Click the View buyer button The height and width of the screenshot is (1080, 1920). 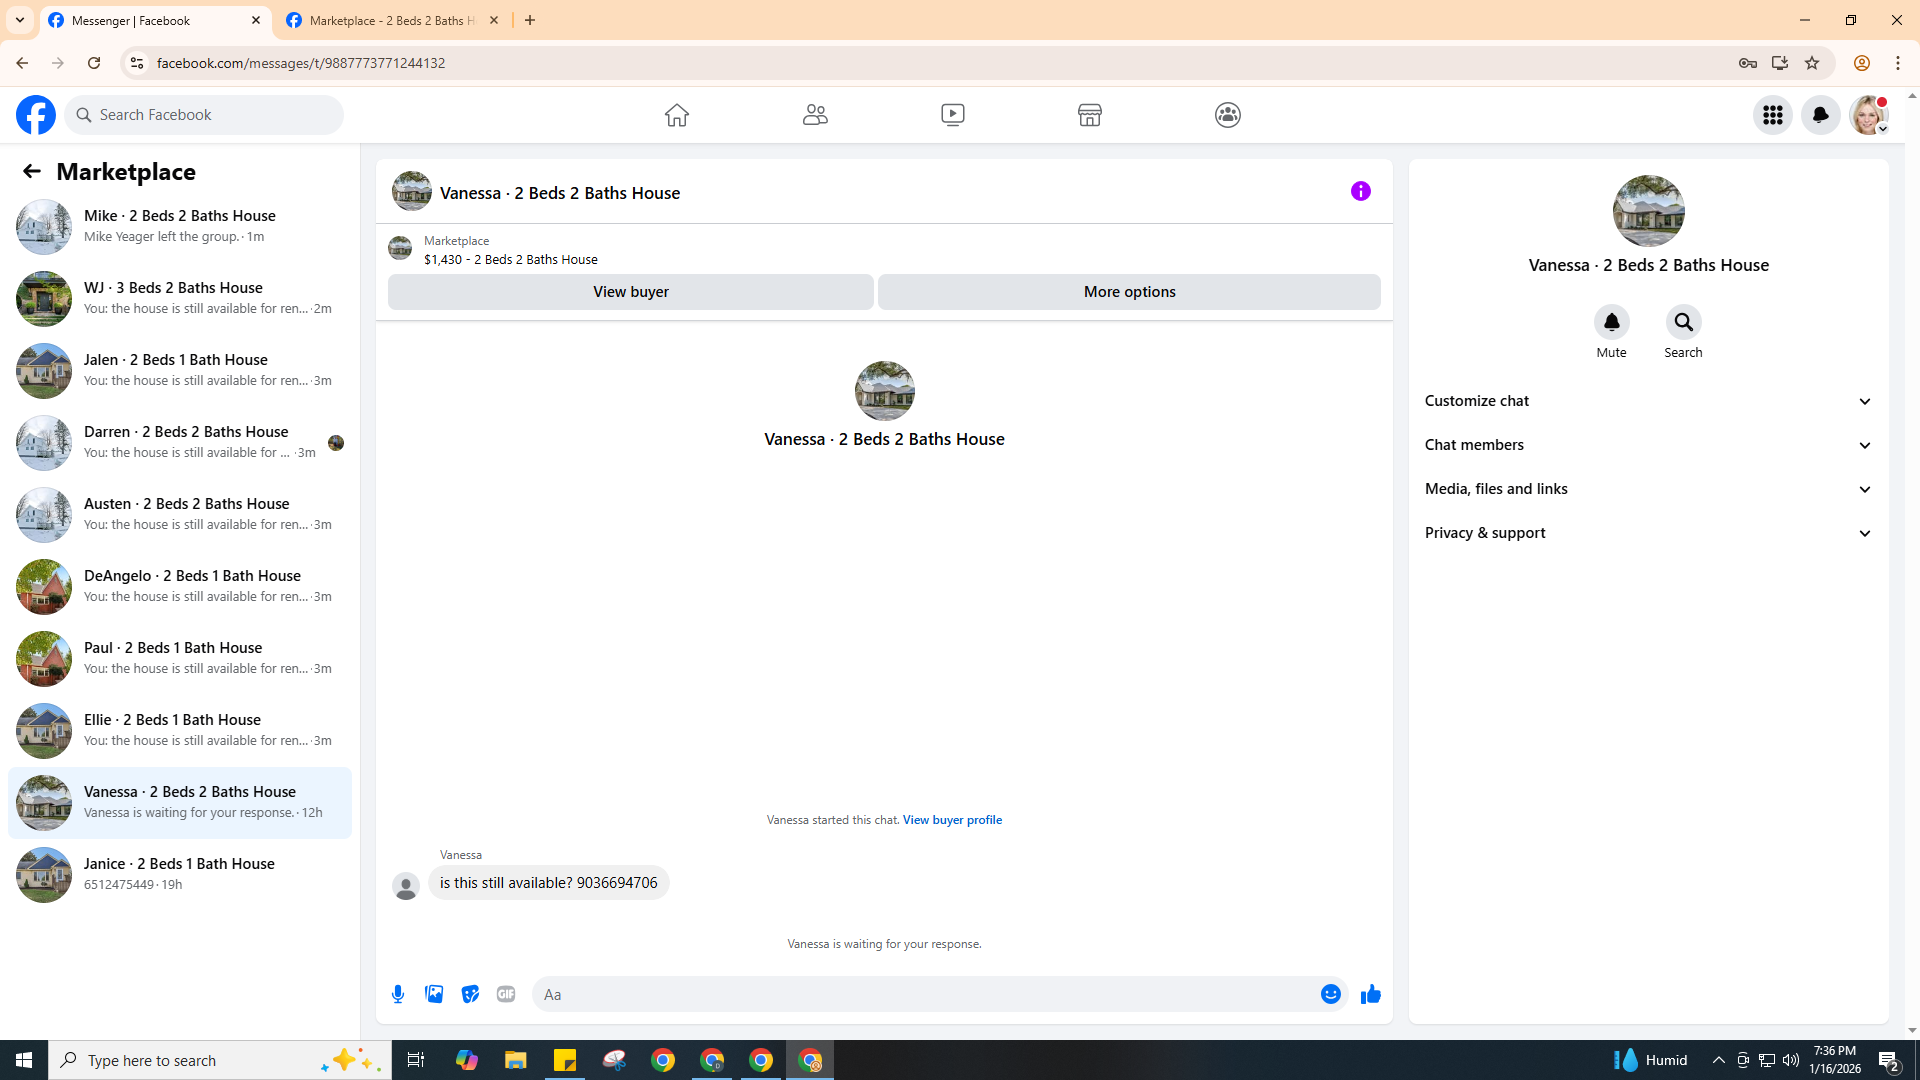(x=630, y=292)
